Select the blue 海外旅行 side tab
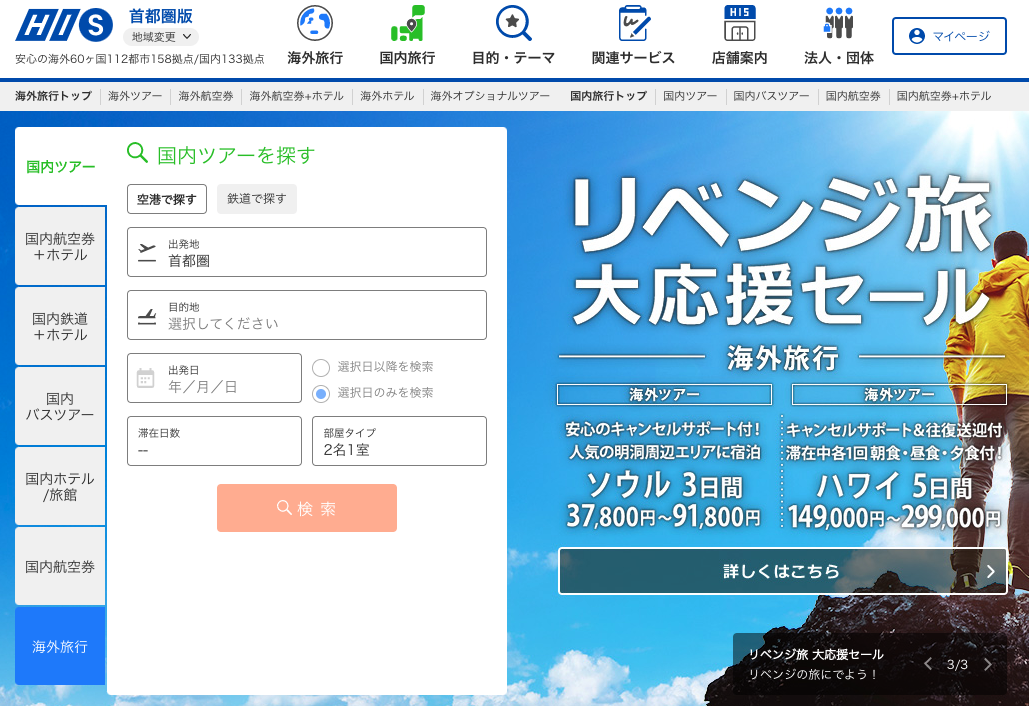This screenshot has height=706, width=1029. pos(60,646)
